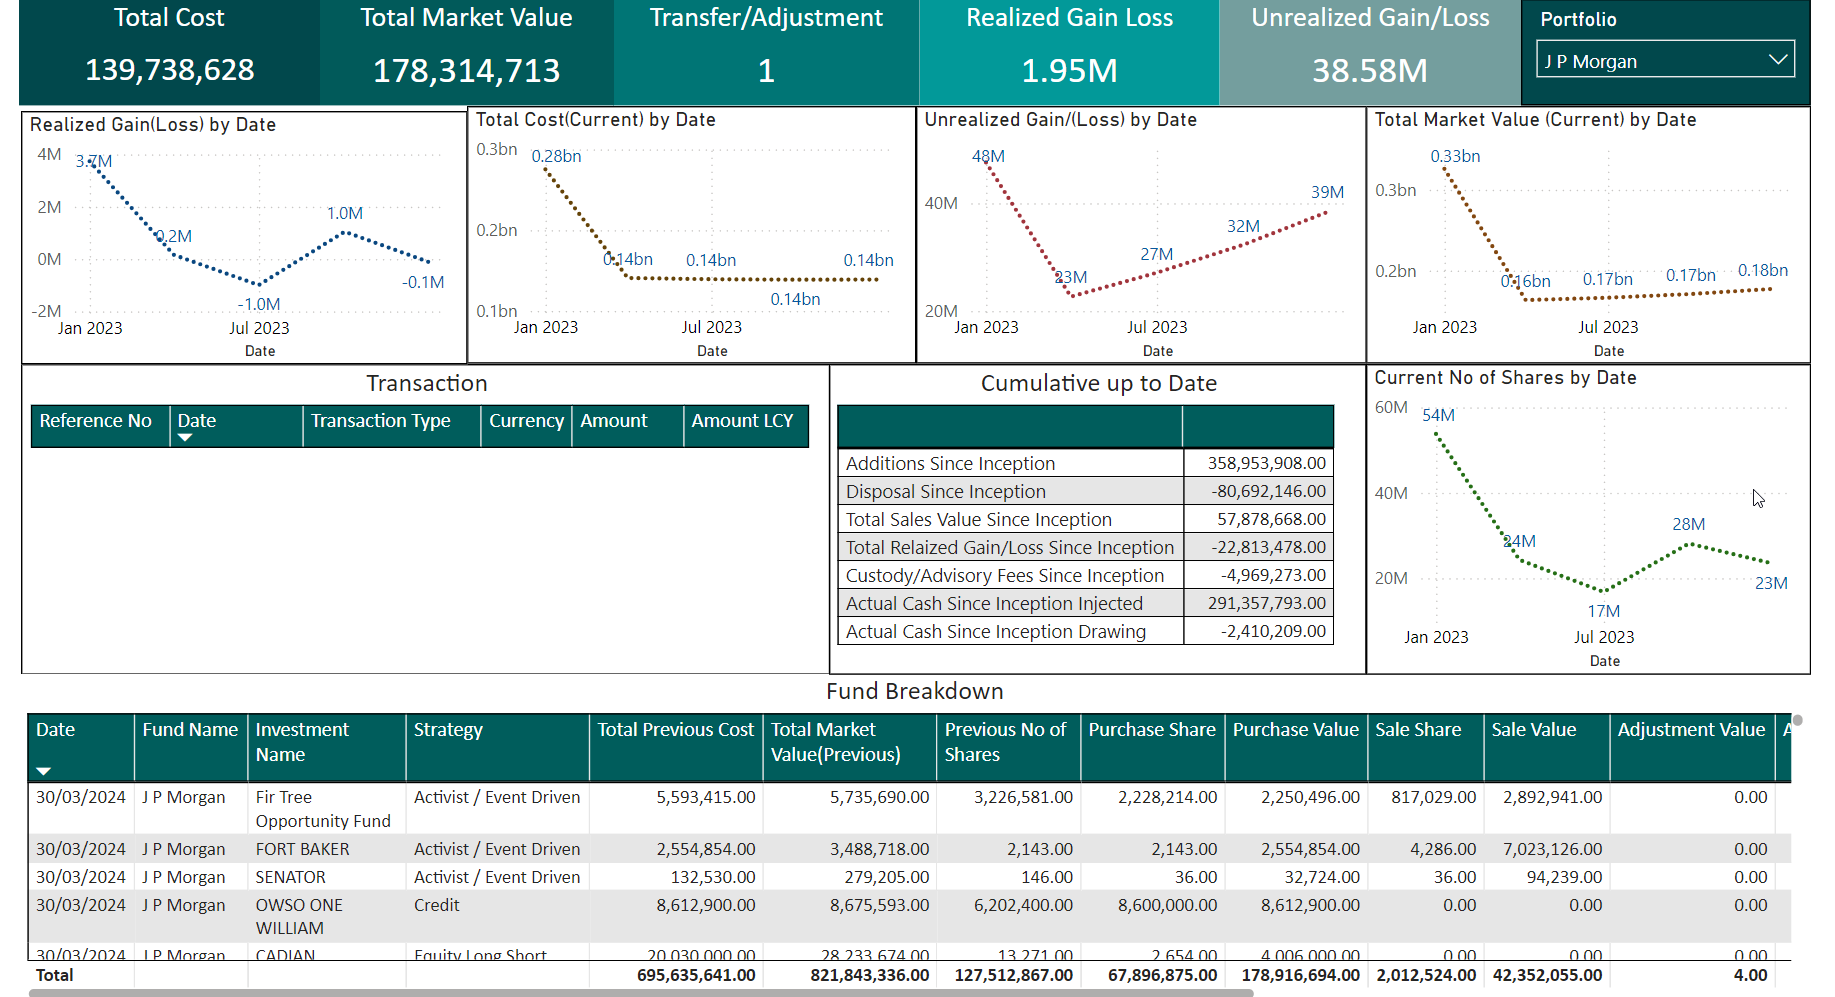Screen dimensions: 1835x997
Task: Sort by Transaction Type column header
Action: [x=380, y=421]
